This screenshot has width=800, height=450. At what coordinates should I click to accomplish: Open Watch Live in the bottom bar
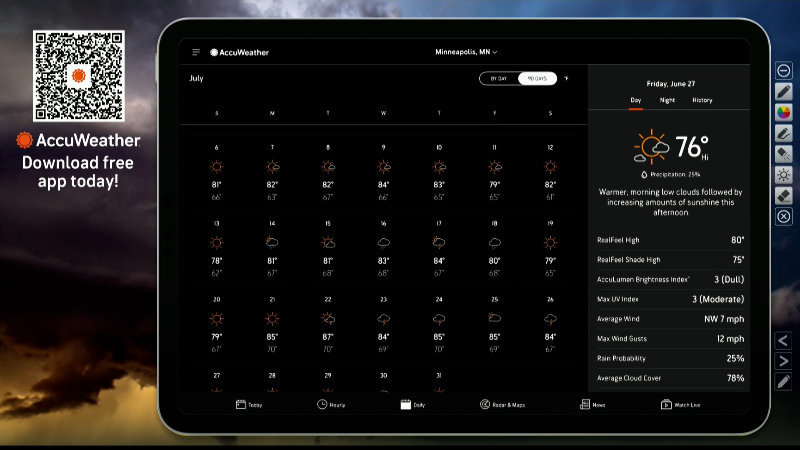click(x=680, y=405)
